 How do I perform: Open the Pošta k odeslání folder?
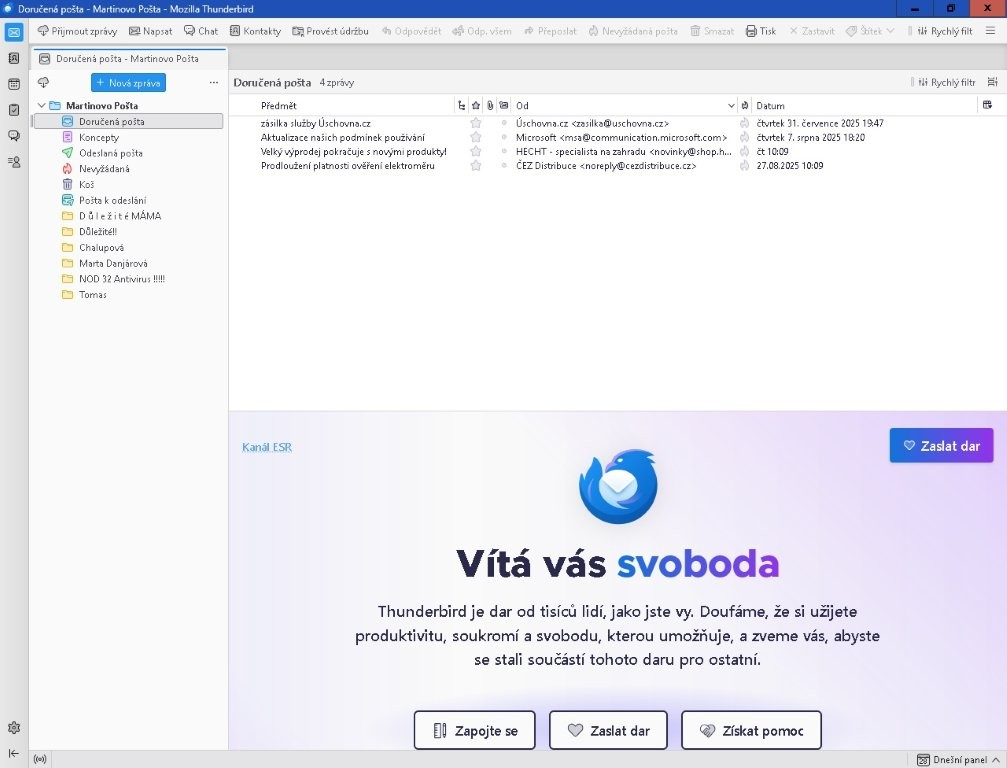(x=128, y=200)
